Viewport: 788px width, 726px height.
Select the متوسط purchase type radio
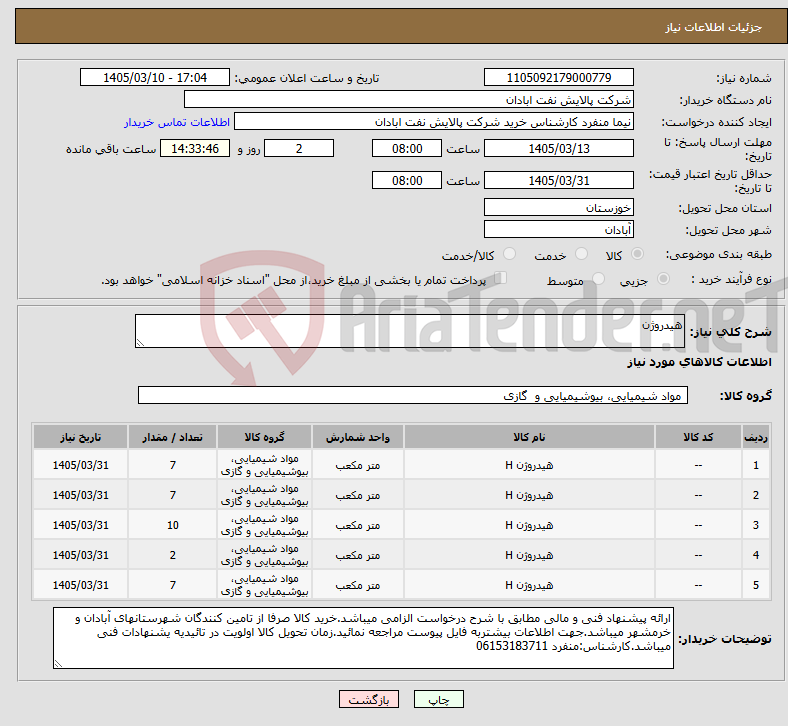click(598, 279)
